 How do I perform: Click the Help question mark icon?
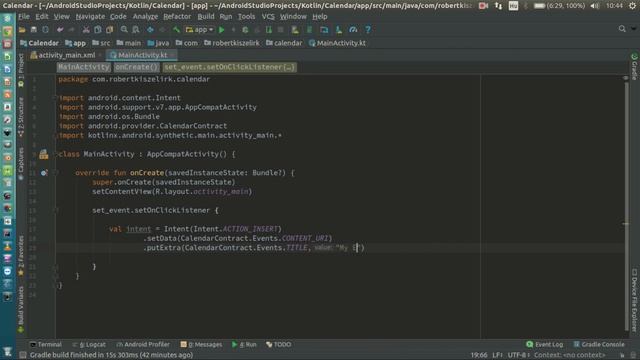[368, 30]
